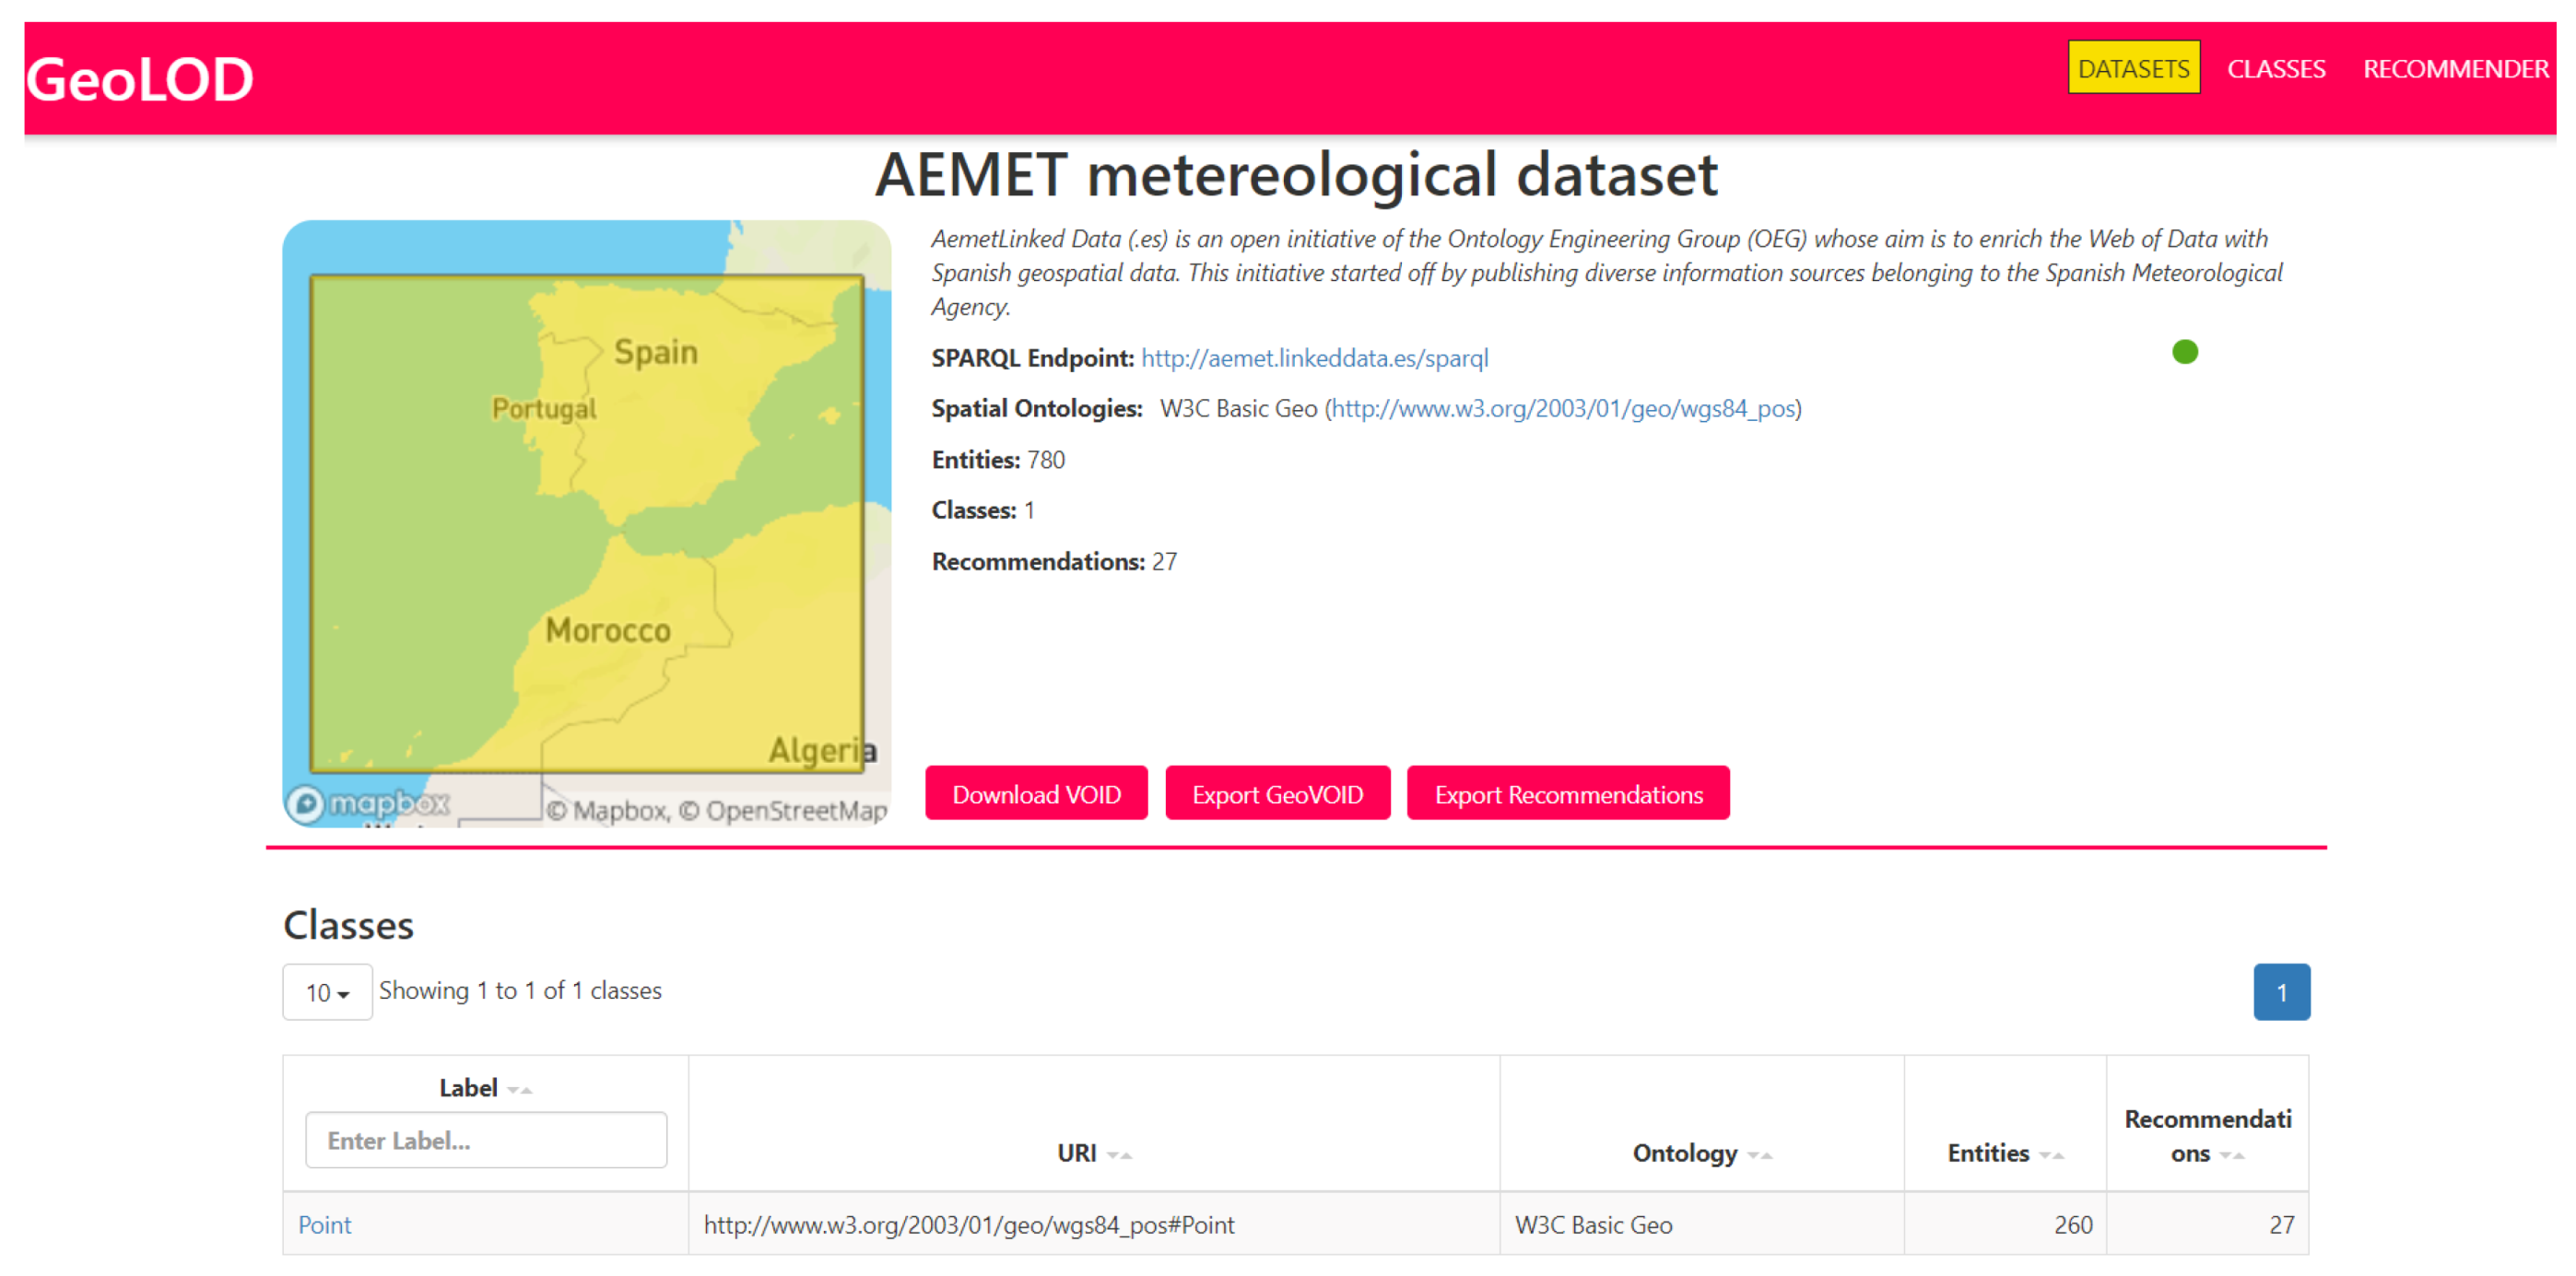Open the DATASETS menu item
Viewport: 2576px width, 1276px height.
[2133, 68]
